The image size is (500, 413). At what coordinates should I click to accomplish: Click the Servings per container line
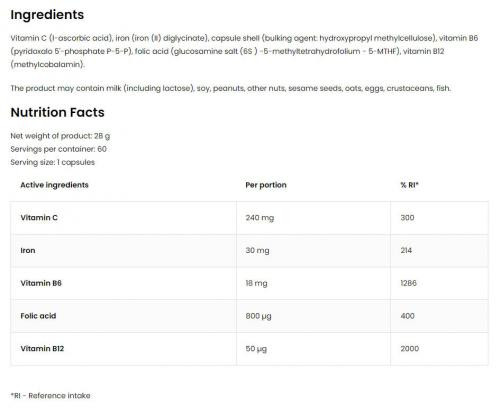[x=58, y=149]
